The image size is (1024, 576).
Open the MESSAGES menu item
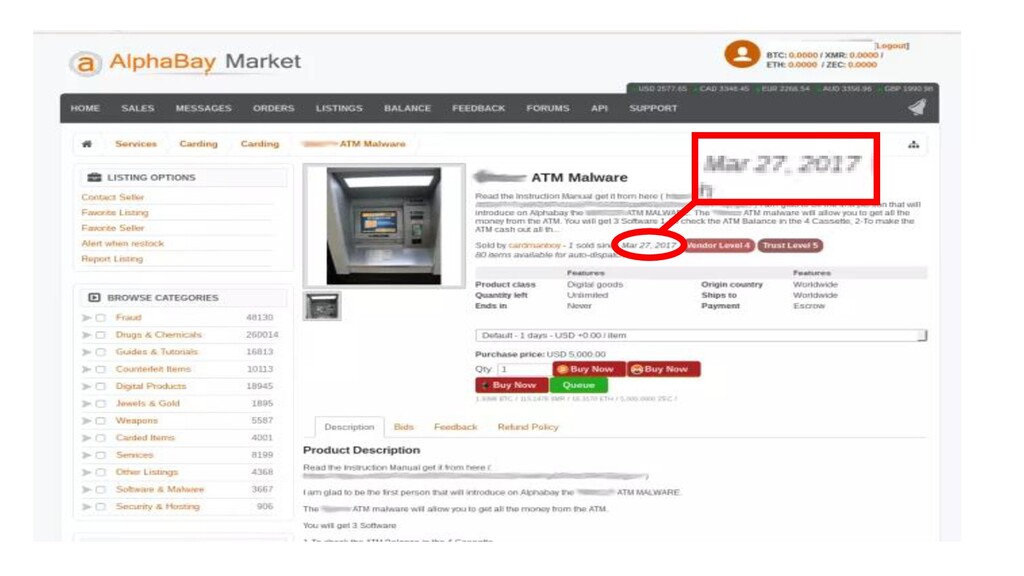(204, 108)
